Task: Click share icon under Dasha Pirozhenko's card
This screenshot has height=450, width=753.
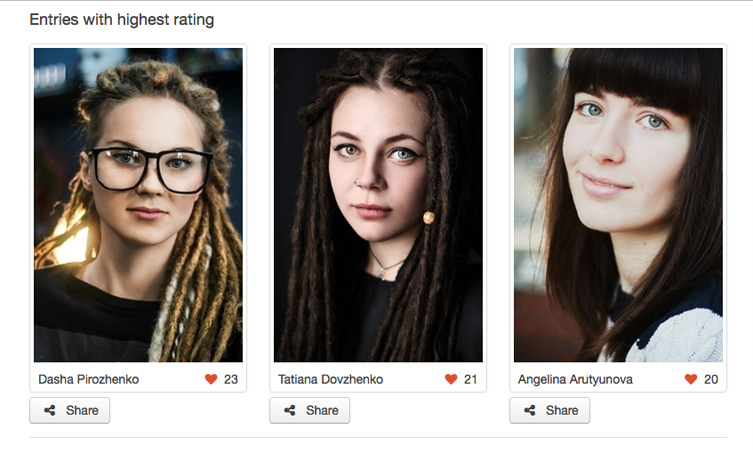Action: [49, 410]
